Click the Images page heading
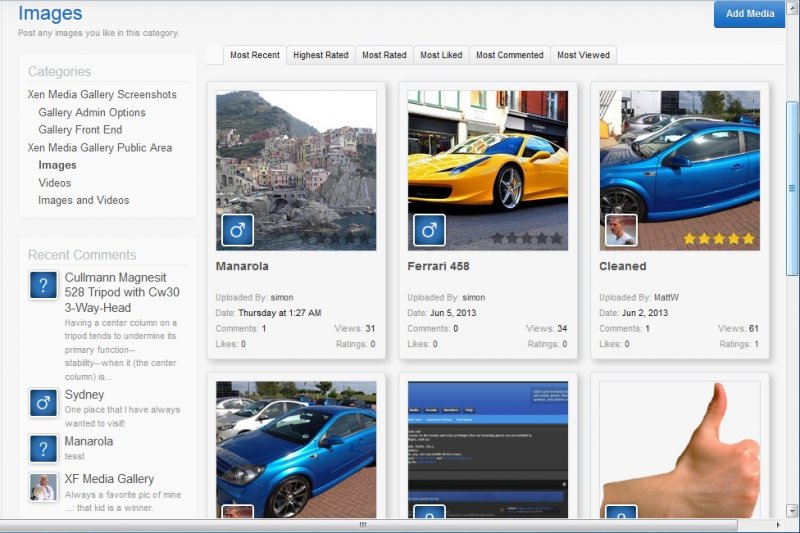Image resolution: width=800 pixels, height=533 pixels. (x=50, y=13)
